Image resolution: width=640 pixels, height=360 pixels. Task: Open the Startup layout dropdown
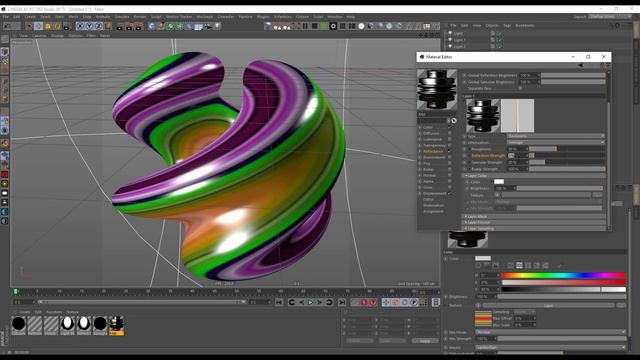click(x=610, y=17)
